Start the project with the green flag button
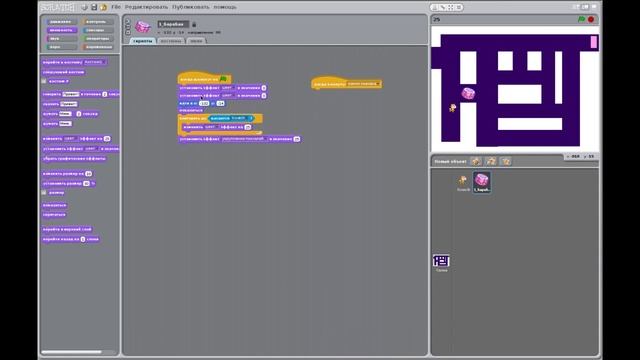 581,19
